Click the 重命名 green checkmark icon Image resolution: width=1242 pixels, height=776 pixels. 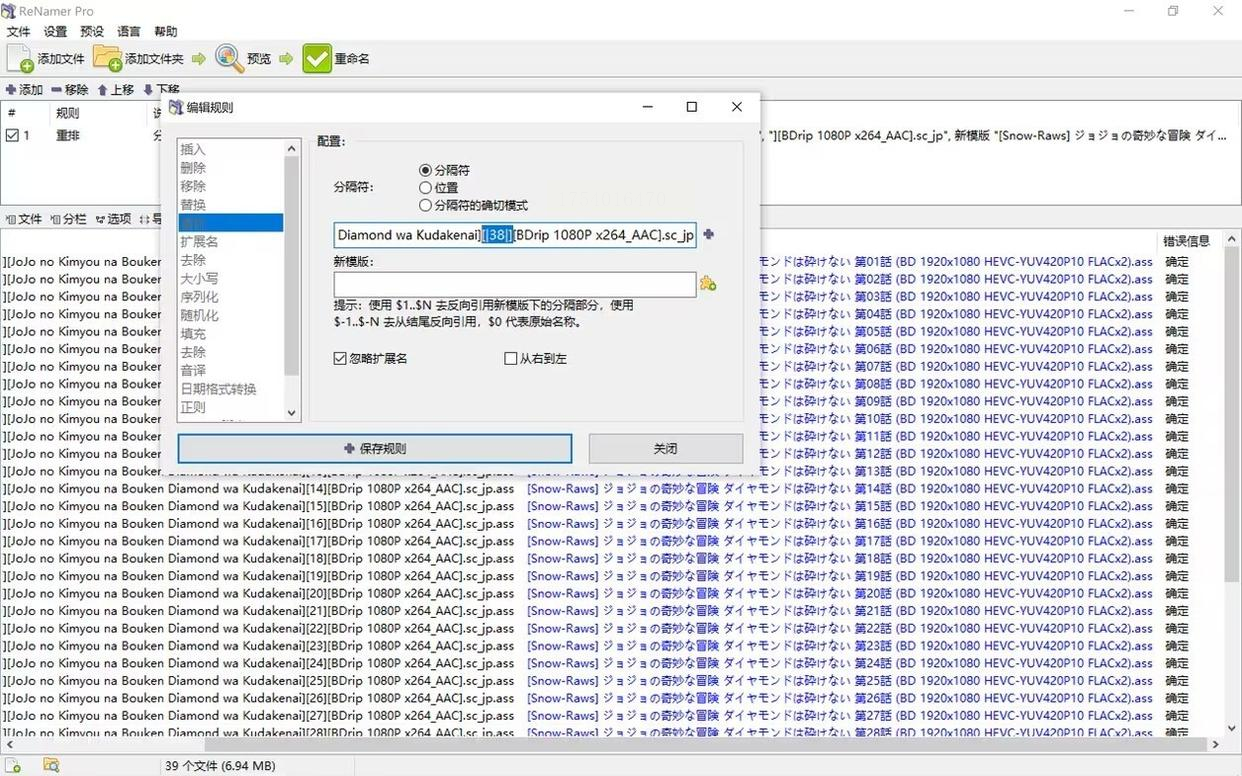tap(317, 59)
